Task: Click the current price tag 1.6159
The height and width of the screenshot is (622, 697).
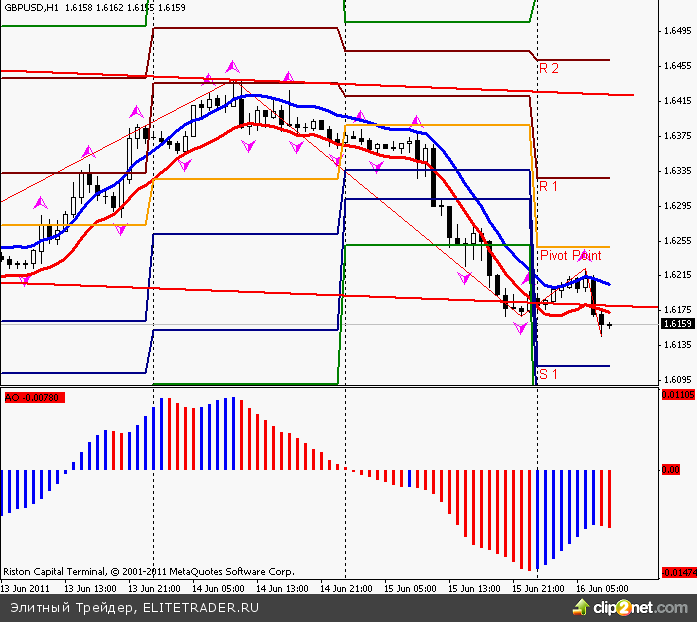Action: pyautogui.click(x=677, y=324)
